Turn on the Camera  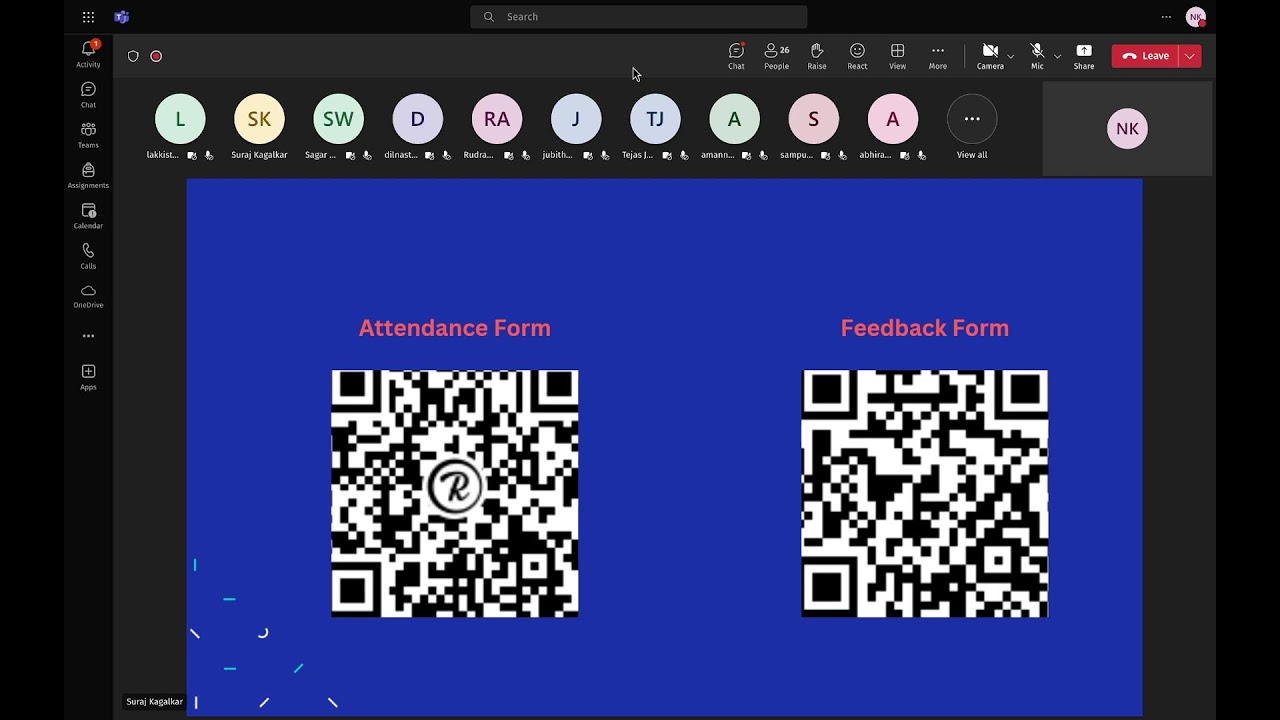click(990, 56)
